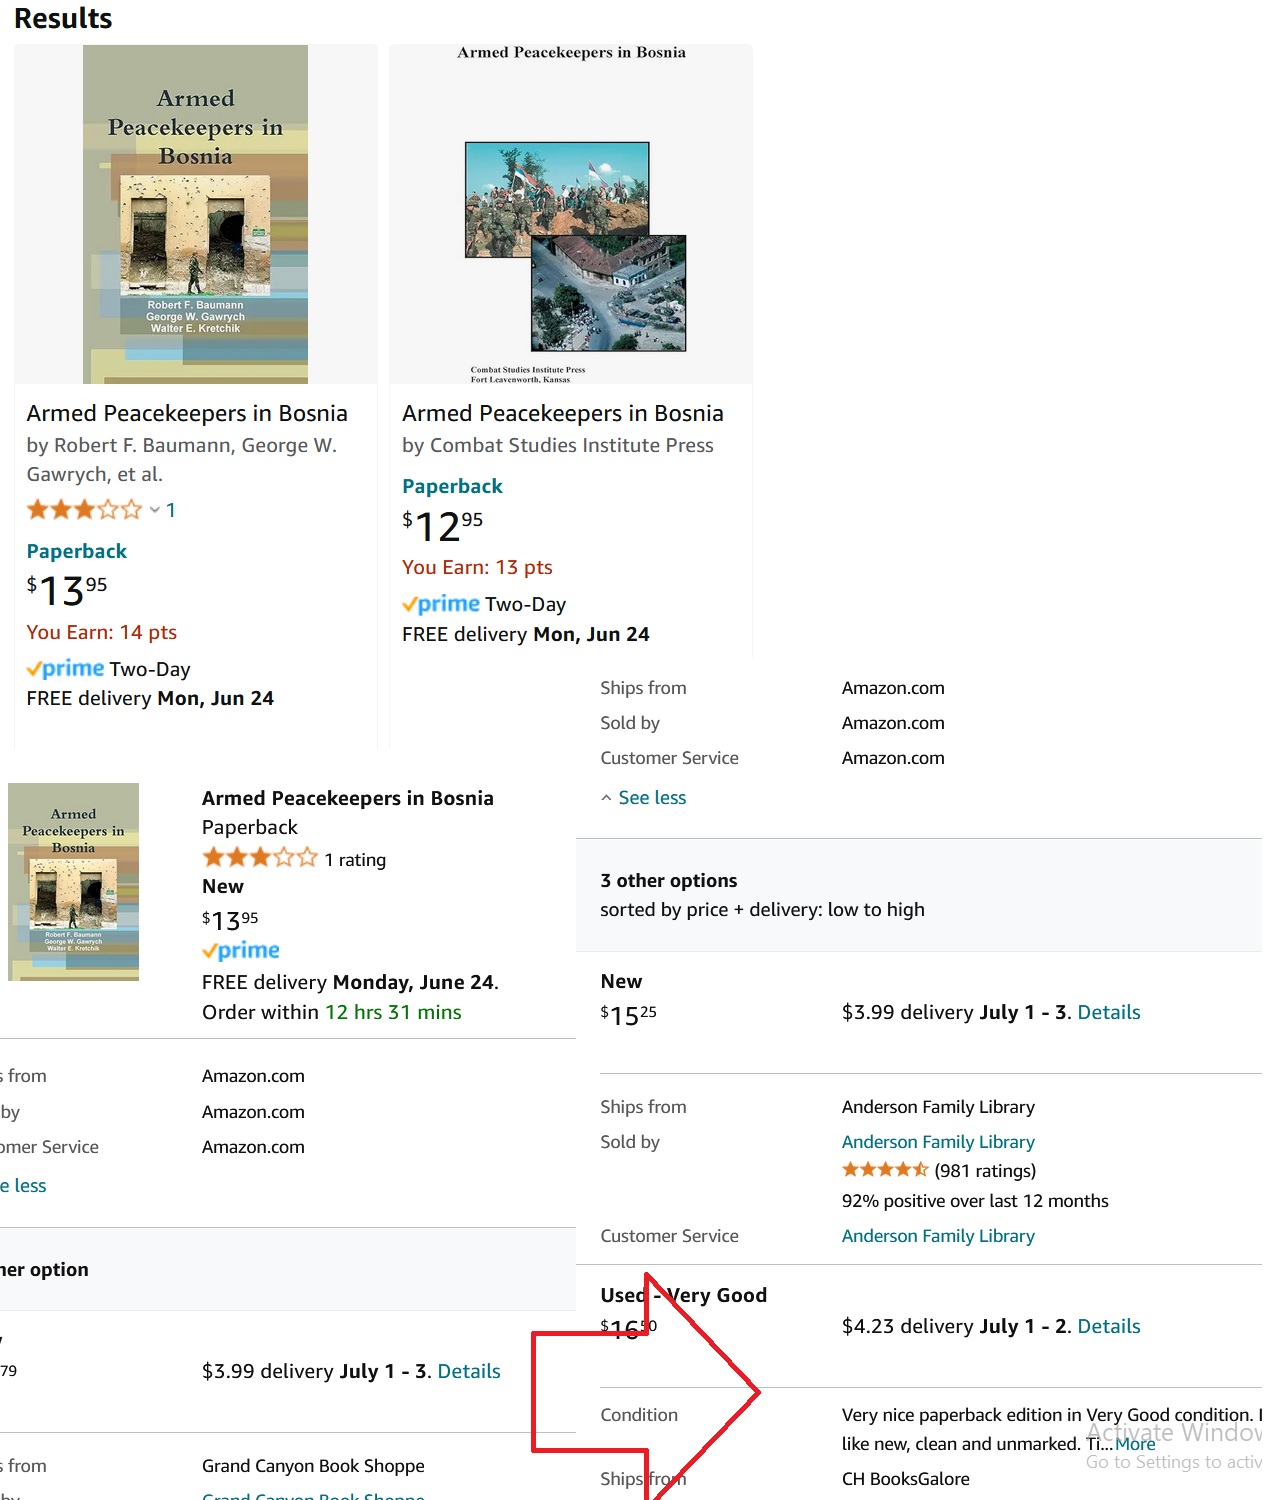
Task: Open the first Armed Peacekeepers in Bosnia cover
Action: pos(195,214)
